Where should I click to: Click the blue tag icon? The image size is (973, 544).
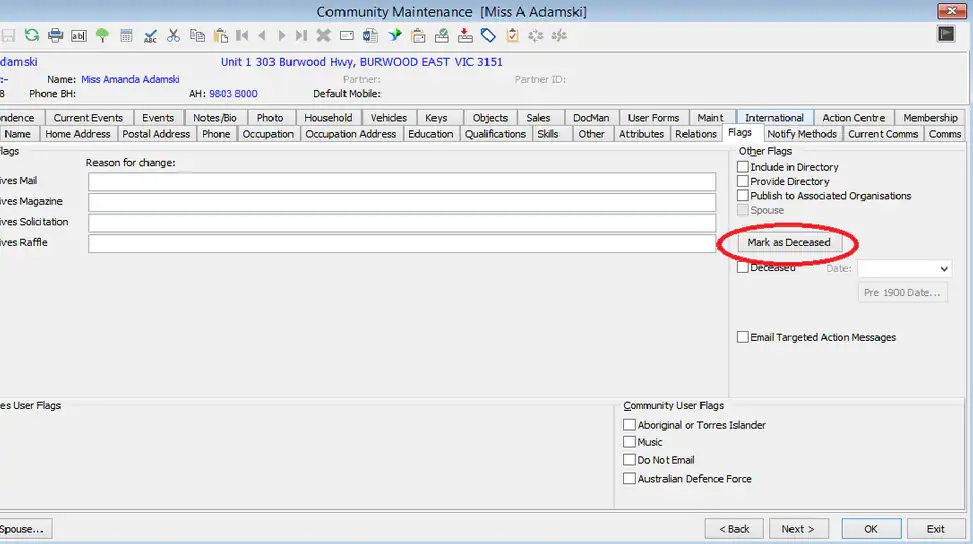pyautogui.click(x=488, y=35)
